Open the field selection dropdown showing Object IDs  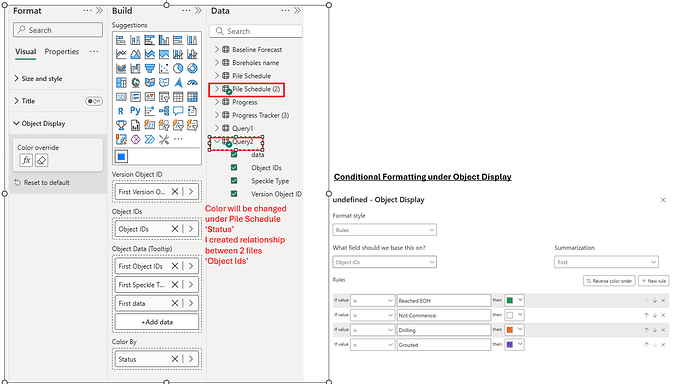tap(385, 262)
